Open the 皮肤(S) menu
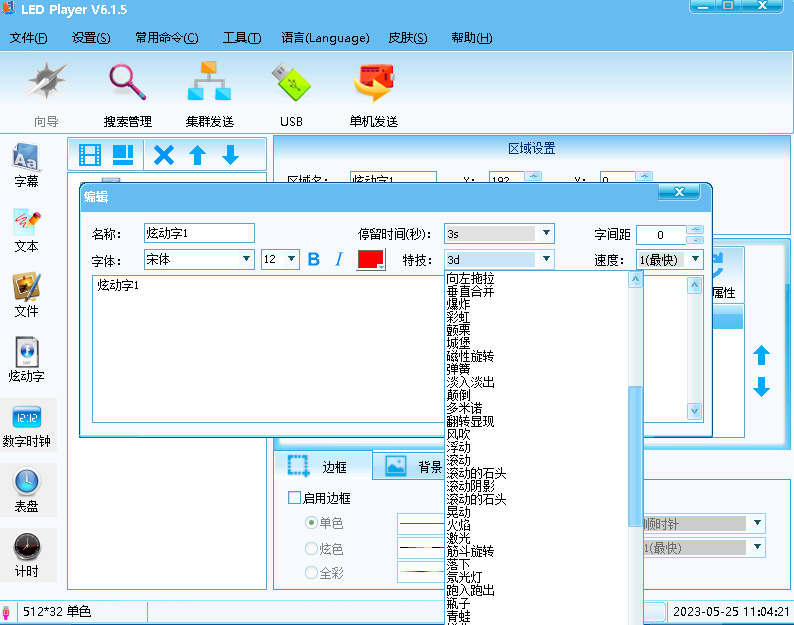This screenshot has height=625, width=794. click(408, 38)
